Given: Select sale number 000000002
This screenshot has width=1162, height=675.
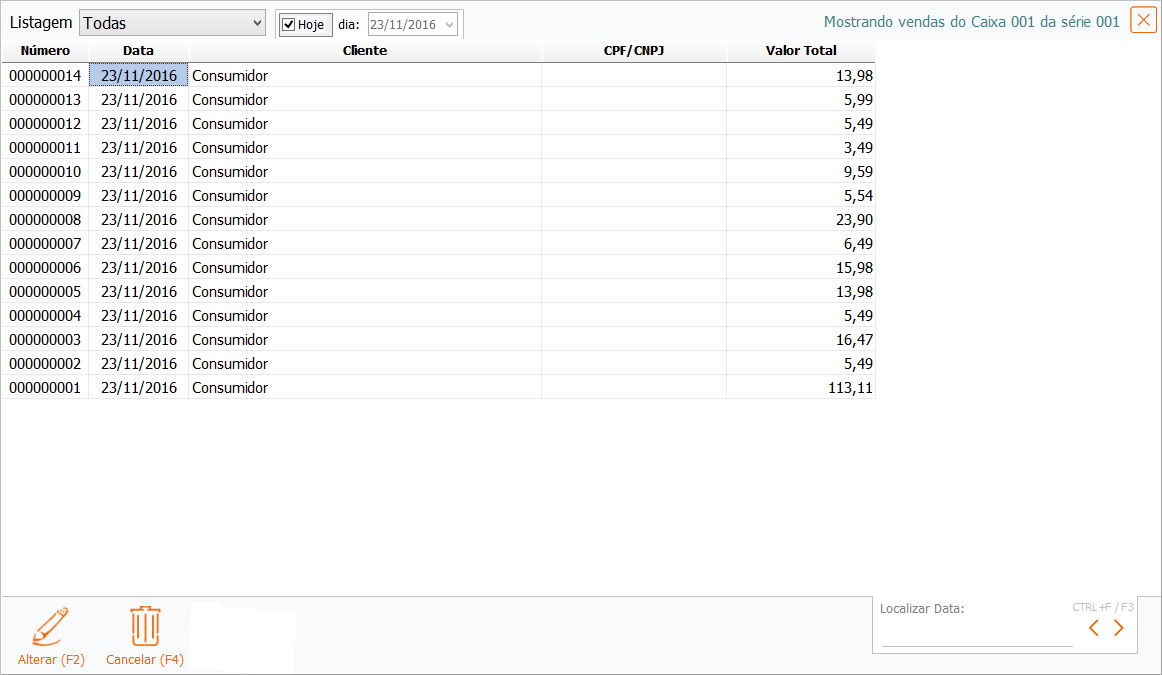Looking at the screenshot, I should click(x=45, y=364).
